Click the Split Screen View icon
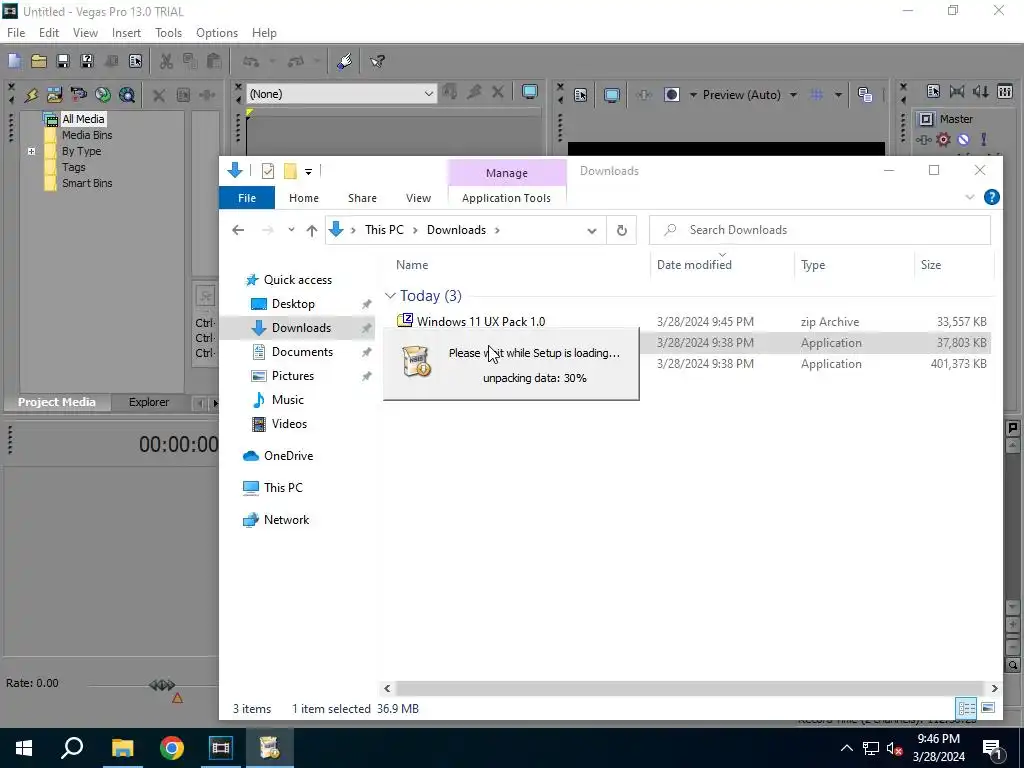The height and width of the screenshot is (768, 1024). click(x=672, y=95)
